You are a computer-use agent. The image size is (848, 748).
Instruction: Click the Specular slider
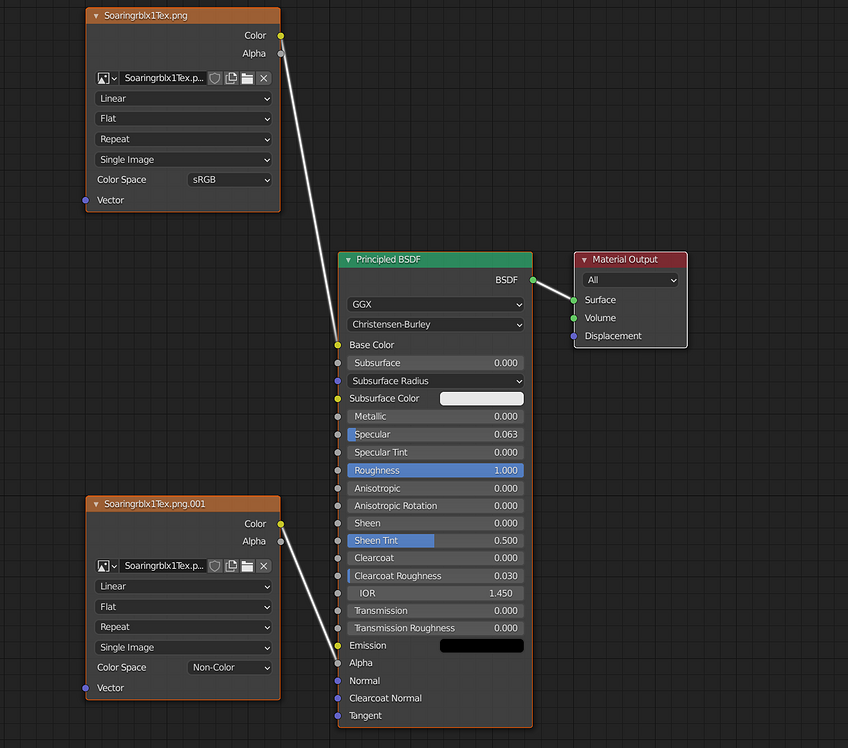435,435
